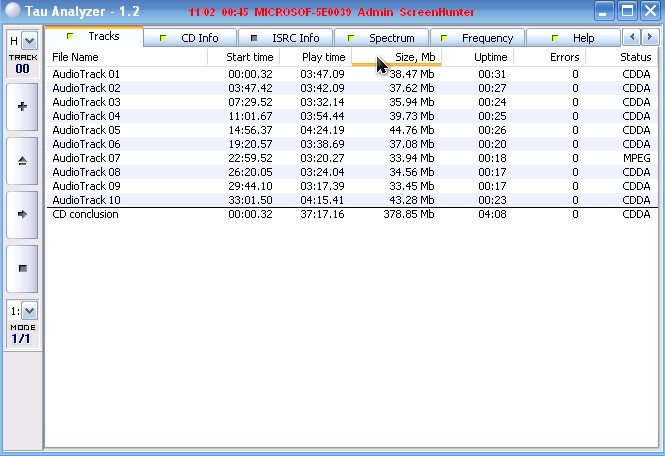Maximize the Tau Analyzer window
This screenshot has height=456, width=665.
[x=627, y=11]
